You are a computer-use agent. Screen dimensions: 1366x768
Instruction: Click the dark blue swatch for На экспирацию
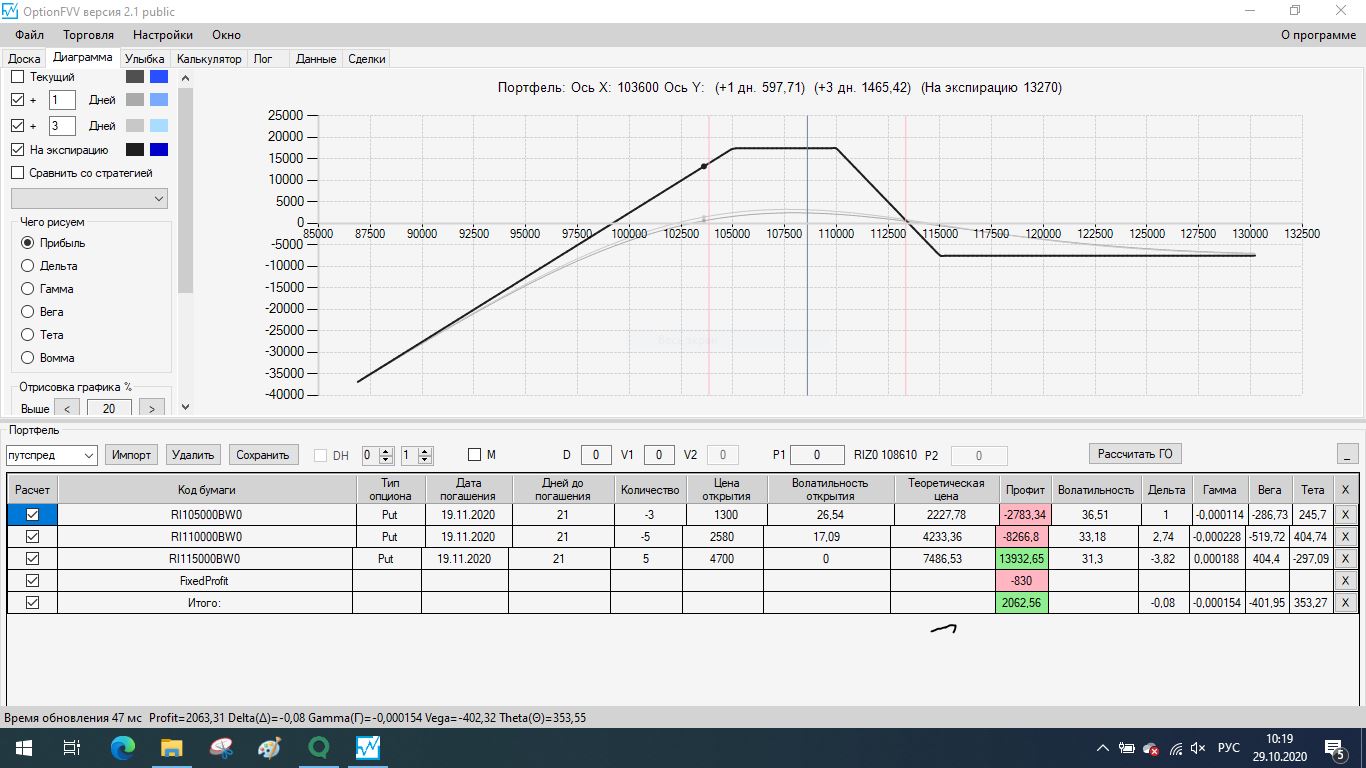(158, 150)
